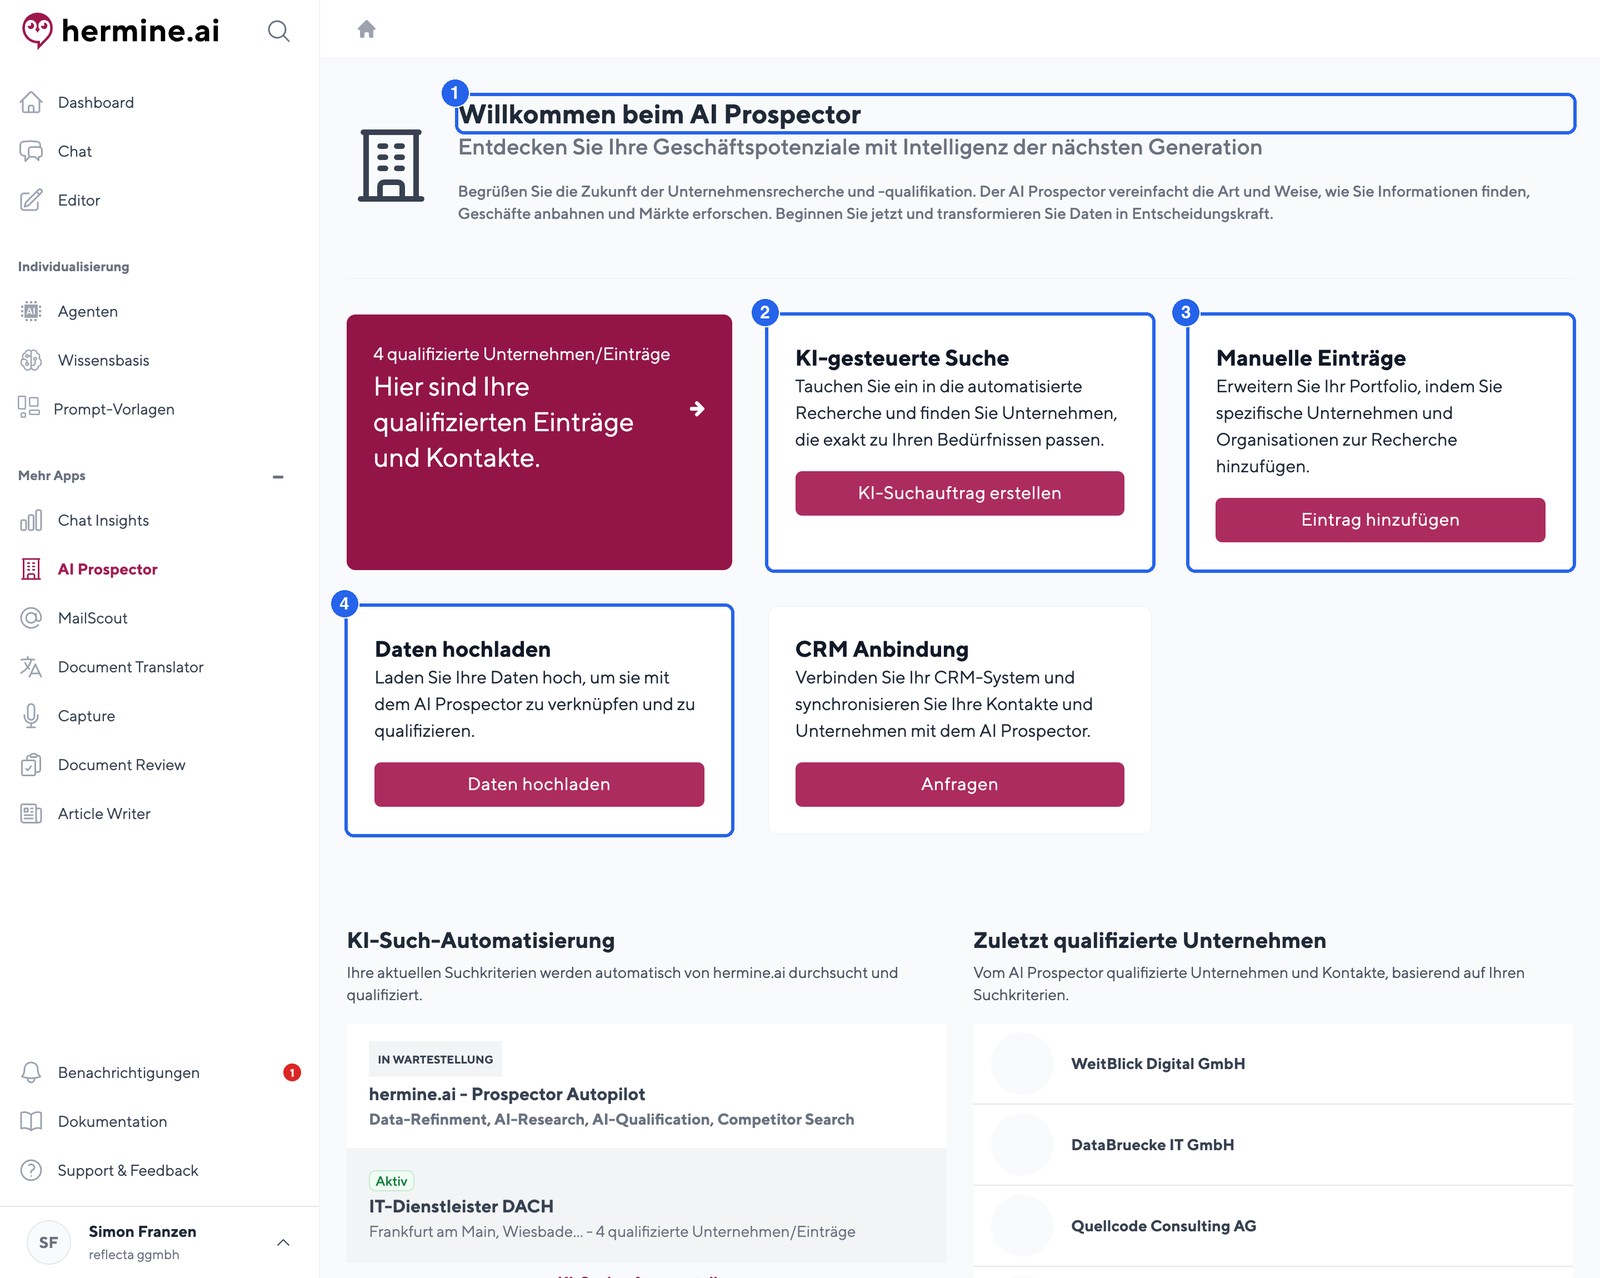Click the Support & Feedback question icon

(x=31, y=1170)
